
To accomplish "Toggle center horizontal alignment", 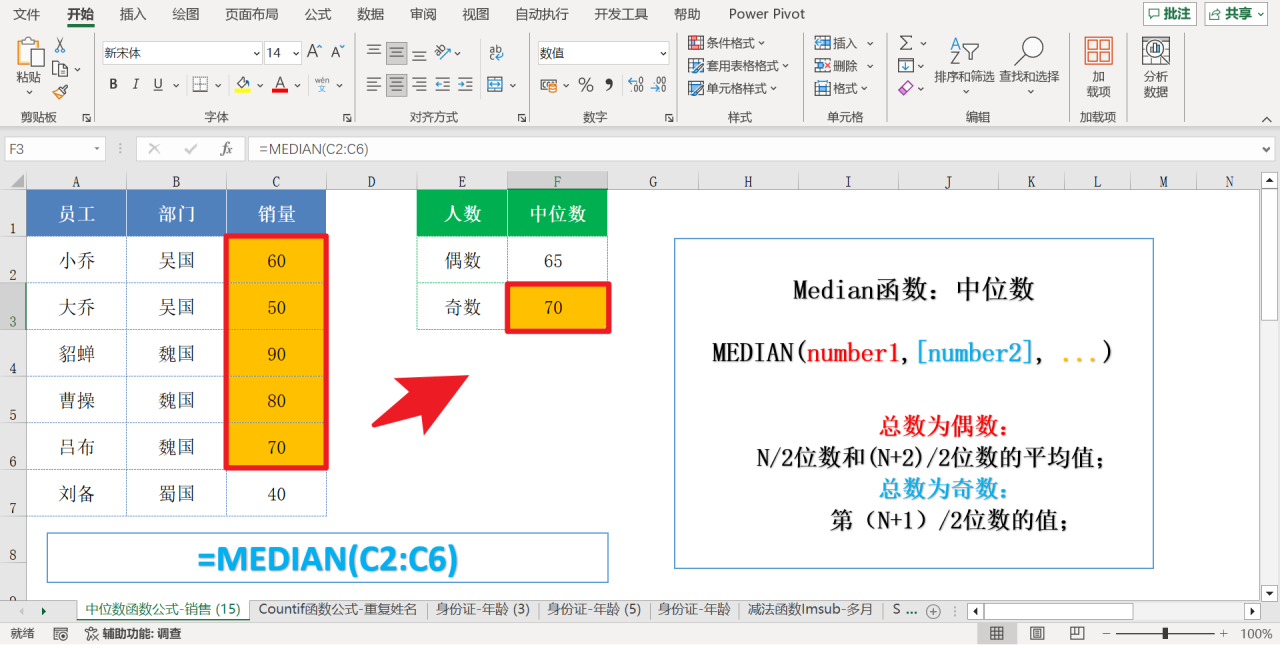I will 397,85.
